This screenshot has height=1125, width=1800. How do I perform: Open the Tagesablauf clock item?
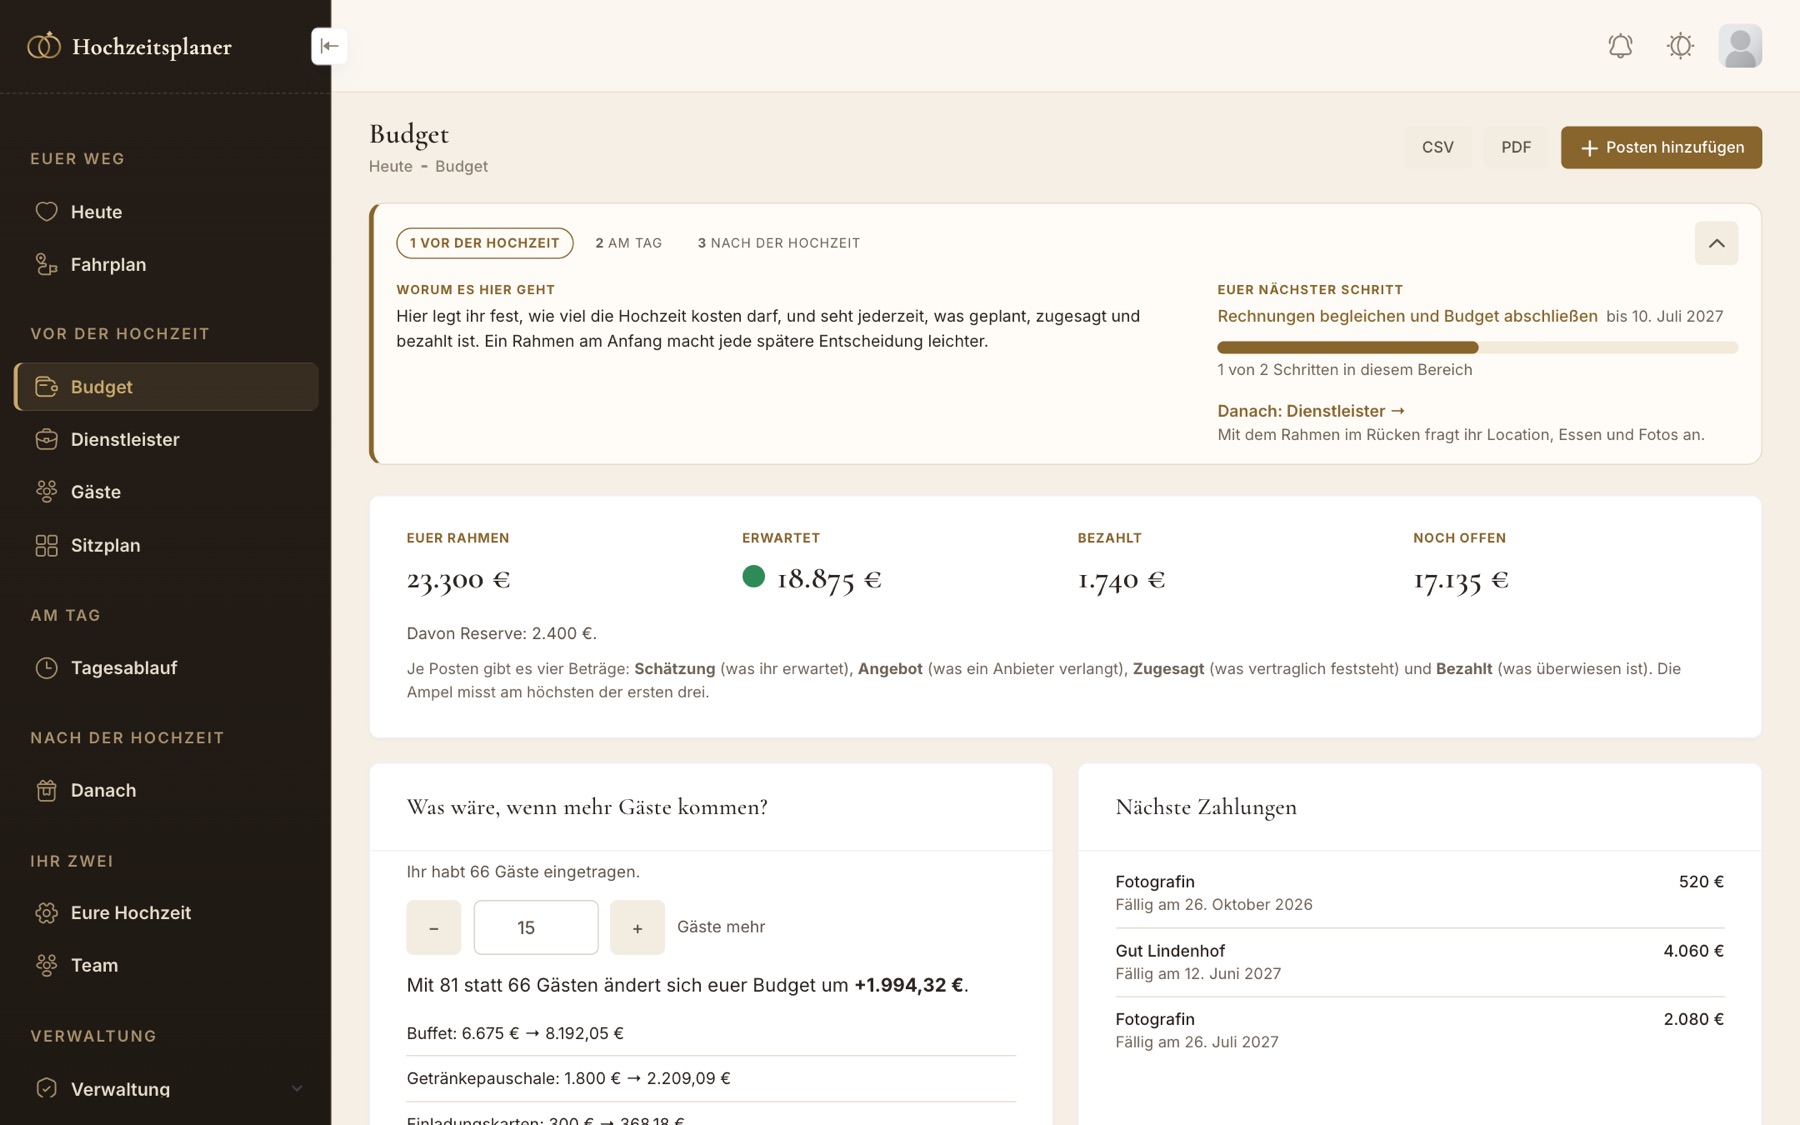166,668
